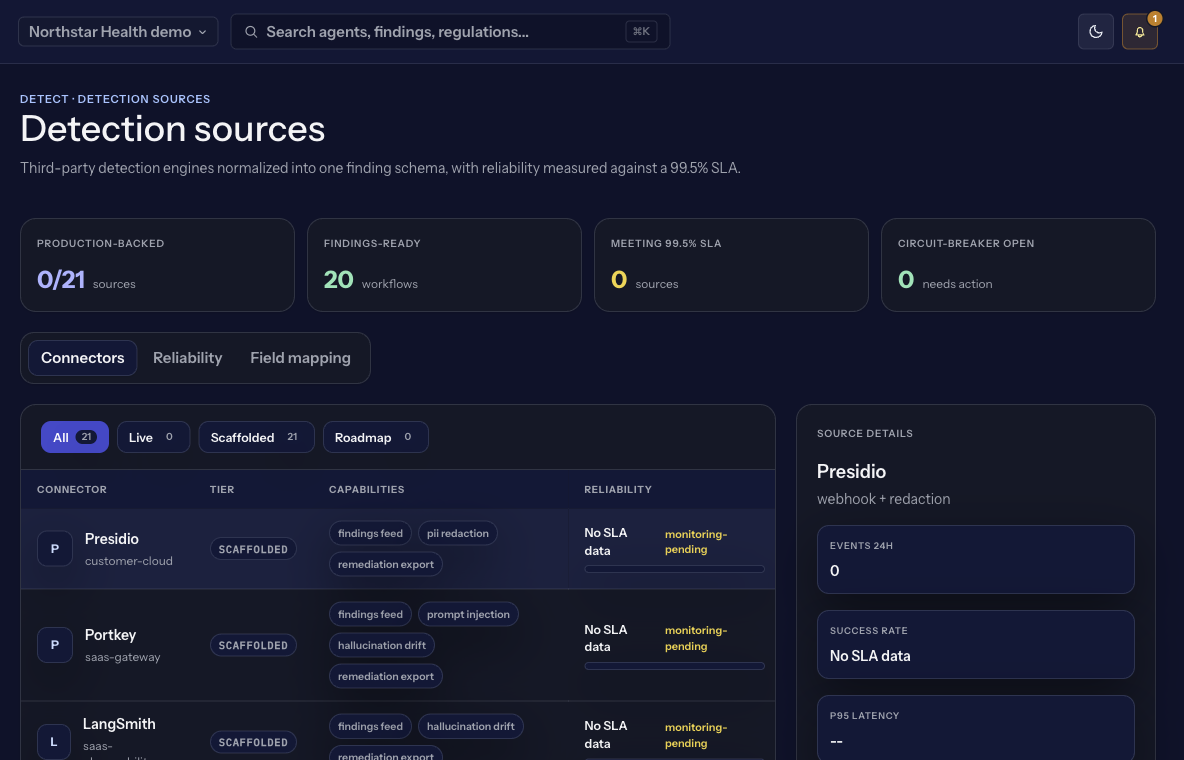Click the Portkey avatar letter P
The height and width of the screenshot is (760, 1184).
[x=54, y=645]
